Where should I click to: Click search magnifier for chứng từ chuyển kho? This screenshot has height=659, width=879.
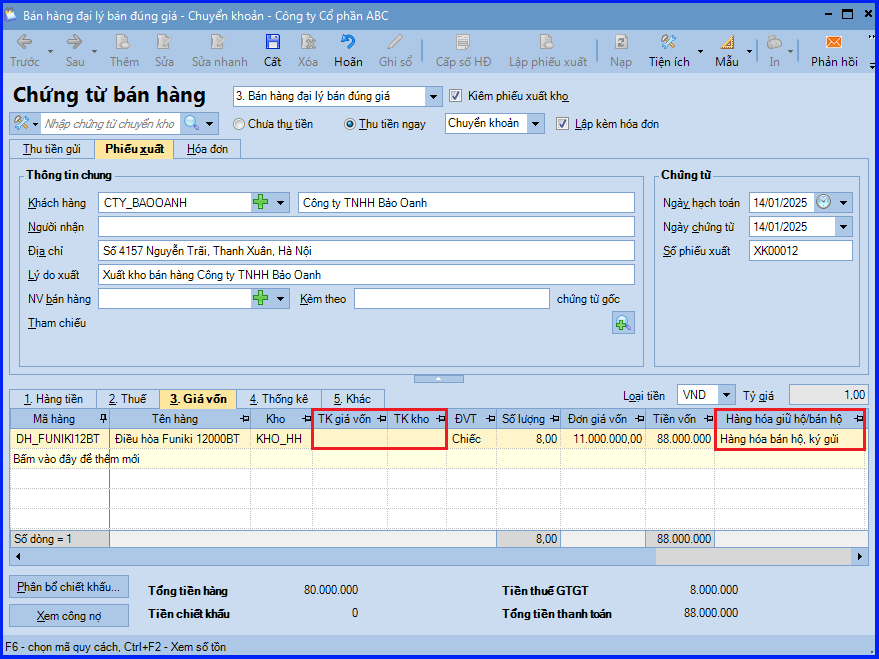[x=191, y=123]
